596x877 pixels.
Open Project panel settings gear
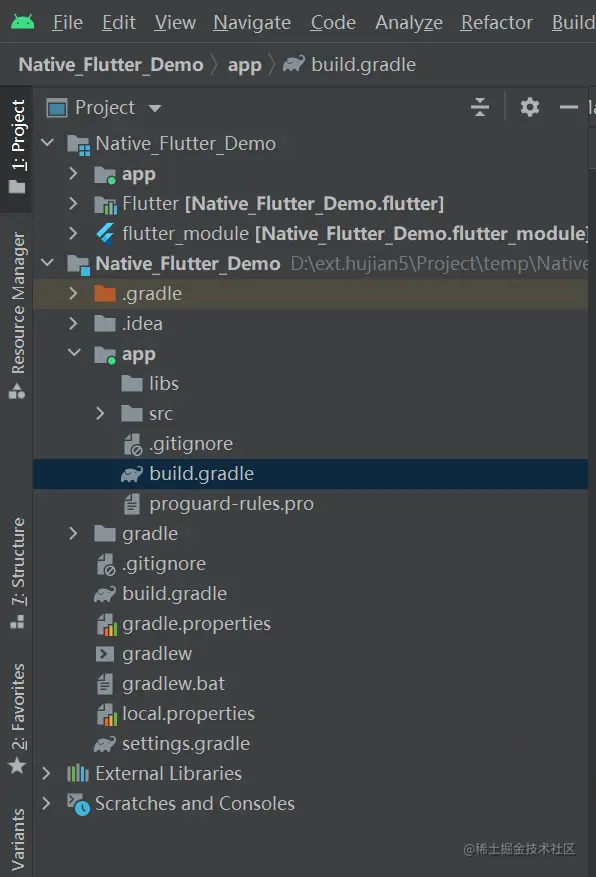click(x=529, y=107)
